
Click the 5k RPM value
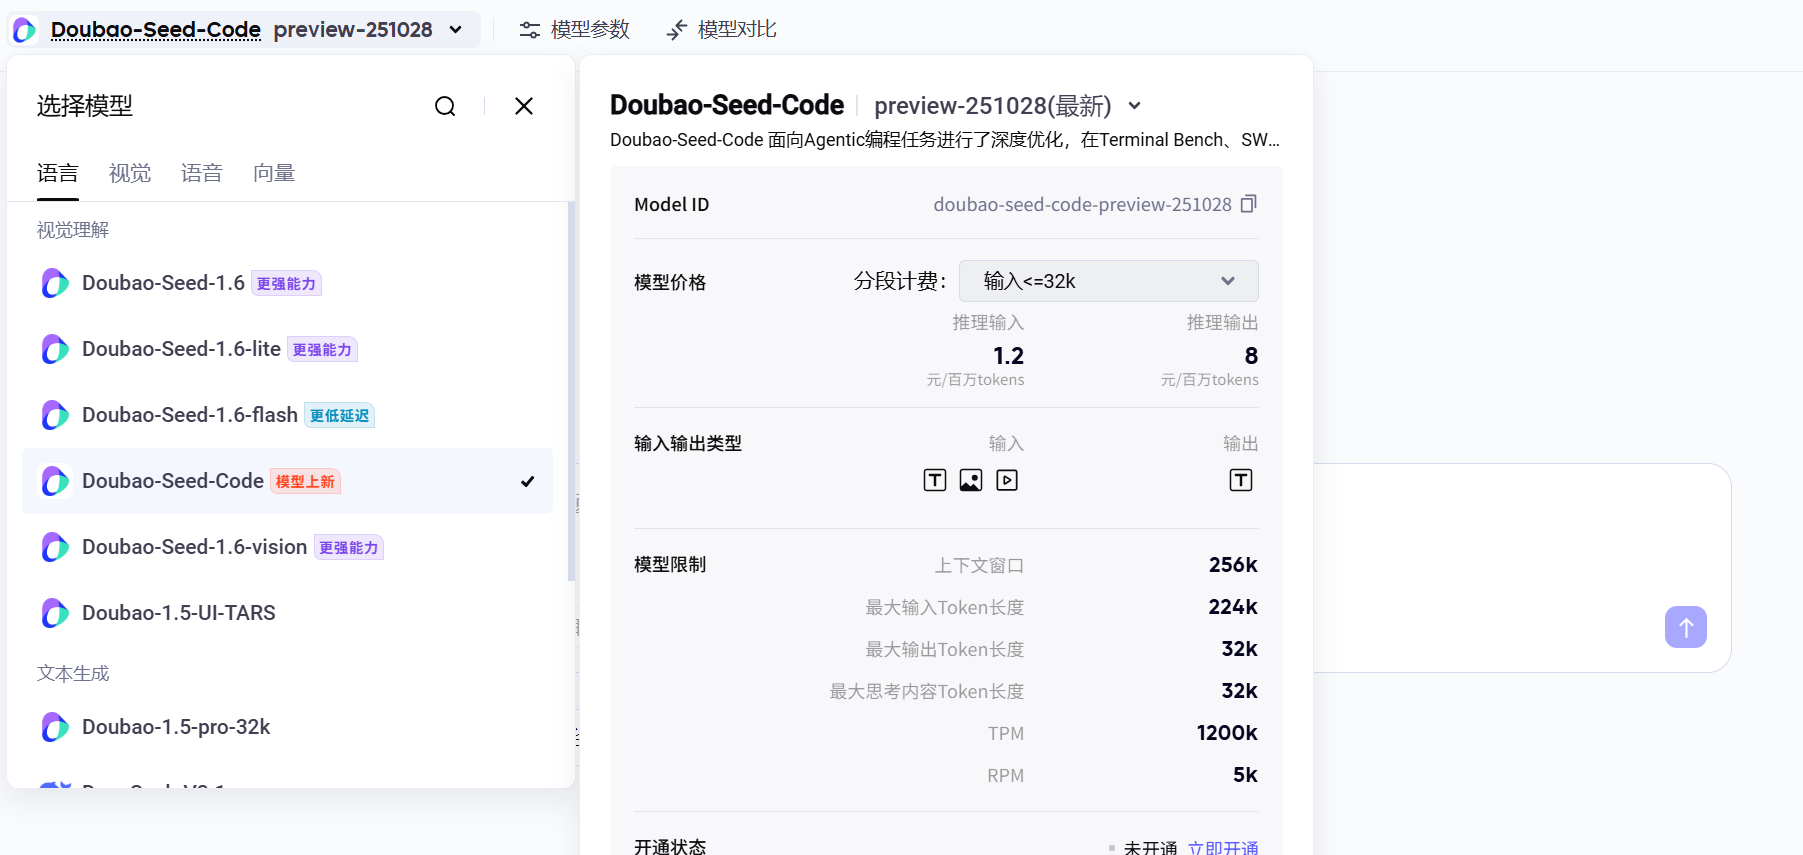tap(1245, 775)
